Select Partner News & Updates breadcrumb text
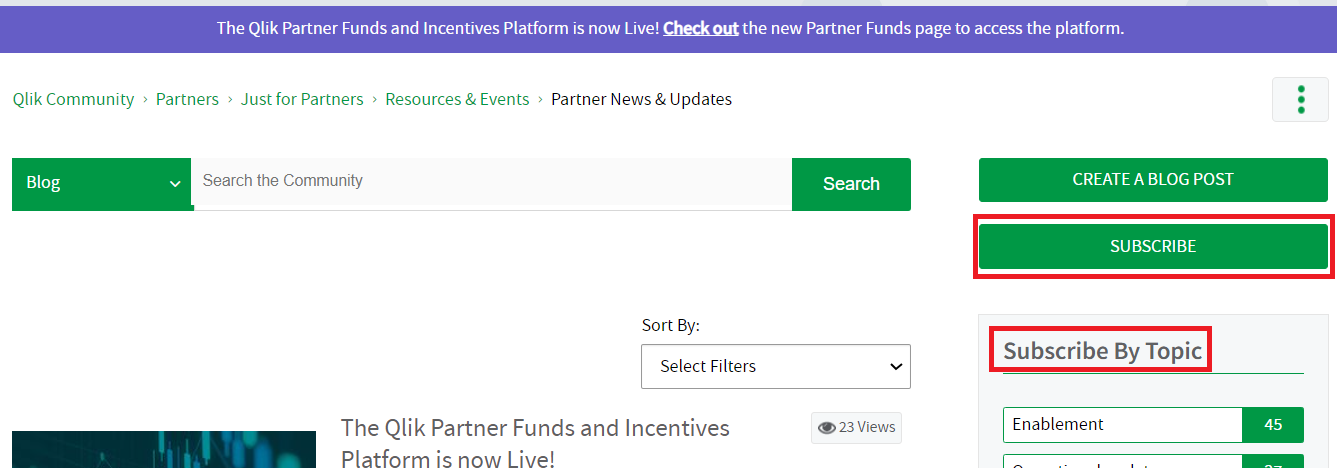The image size is (1337, 468). pos(641,99)
